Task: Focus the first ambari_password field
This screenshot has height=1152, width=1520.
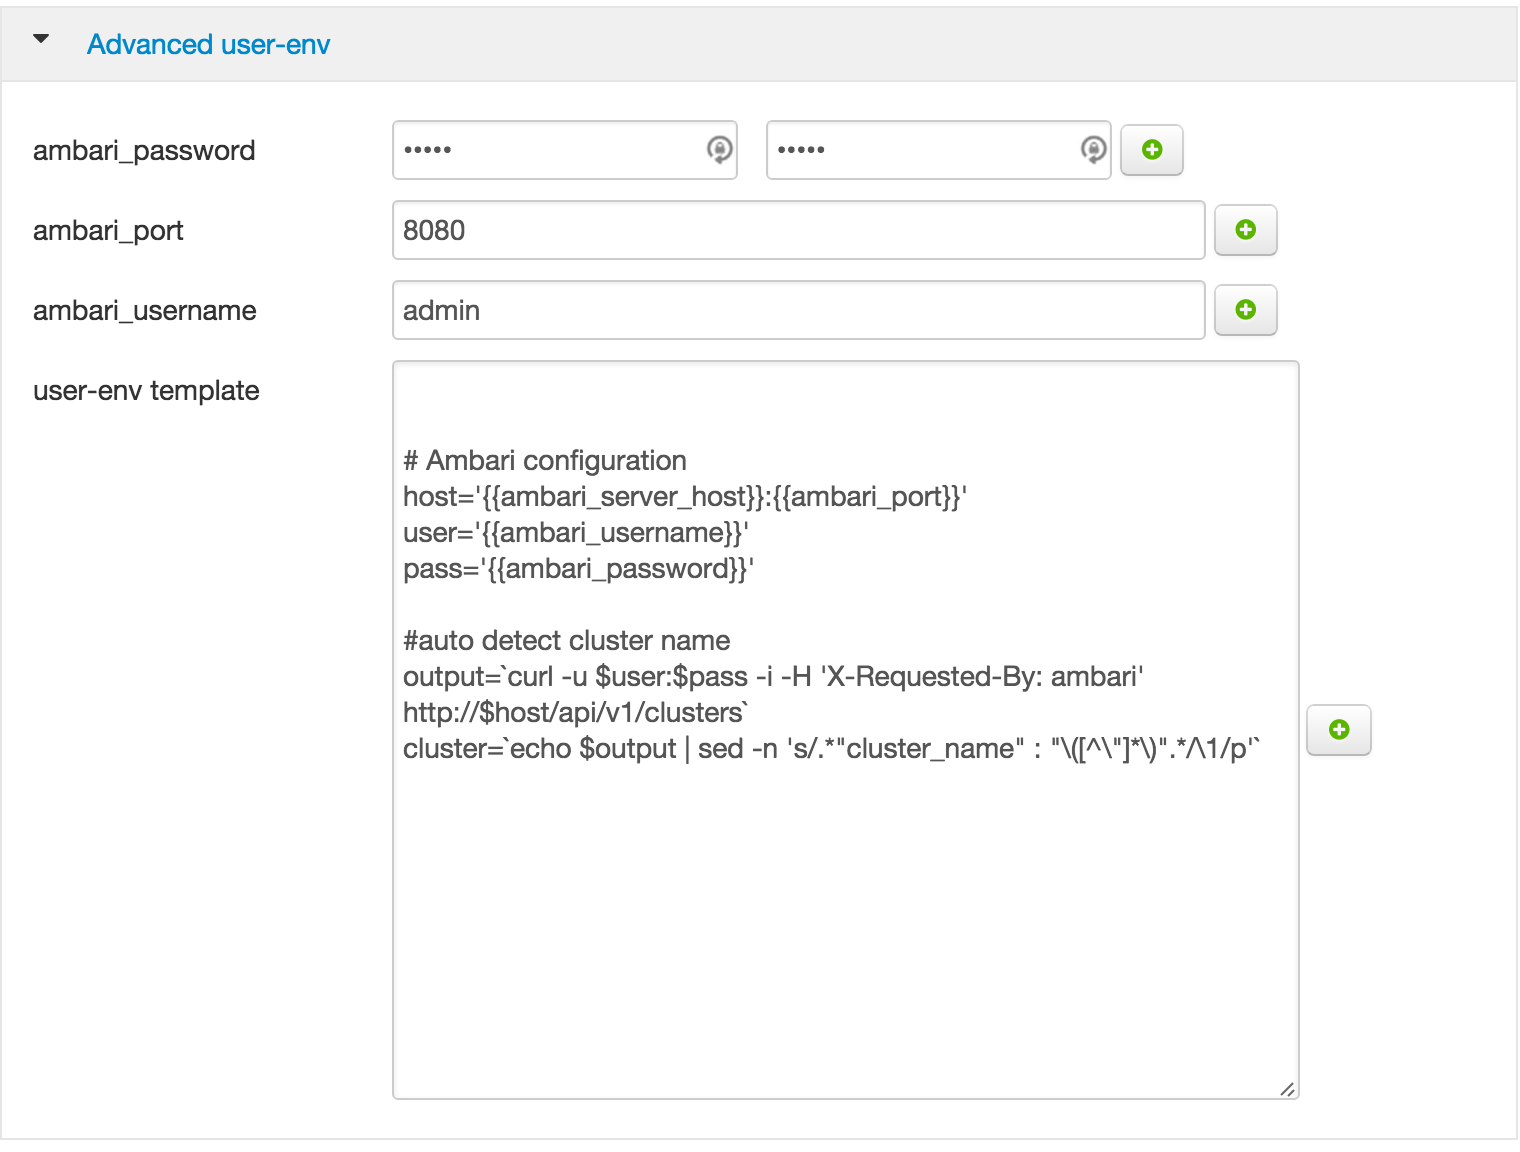Action: pyautogui.click(x=565, y=150)
